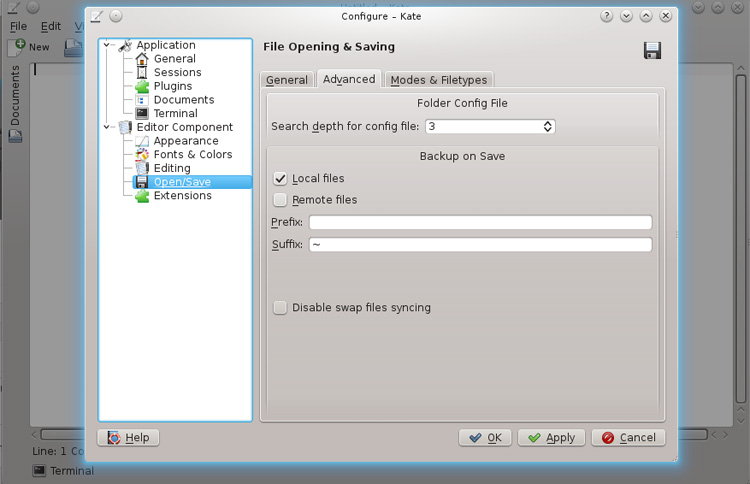Click the Application tools icon
The image size is (750, 484).
[x=125, y=45]
